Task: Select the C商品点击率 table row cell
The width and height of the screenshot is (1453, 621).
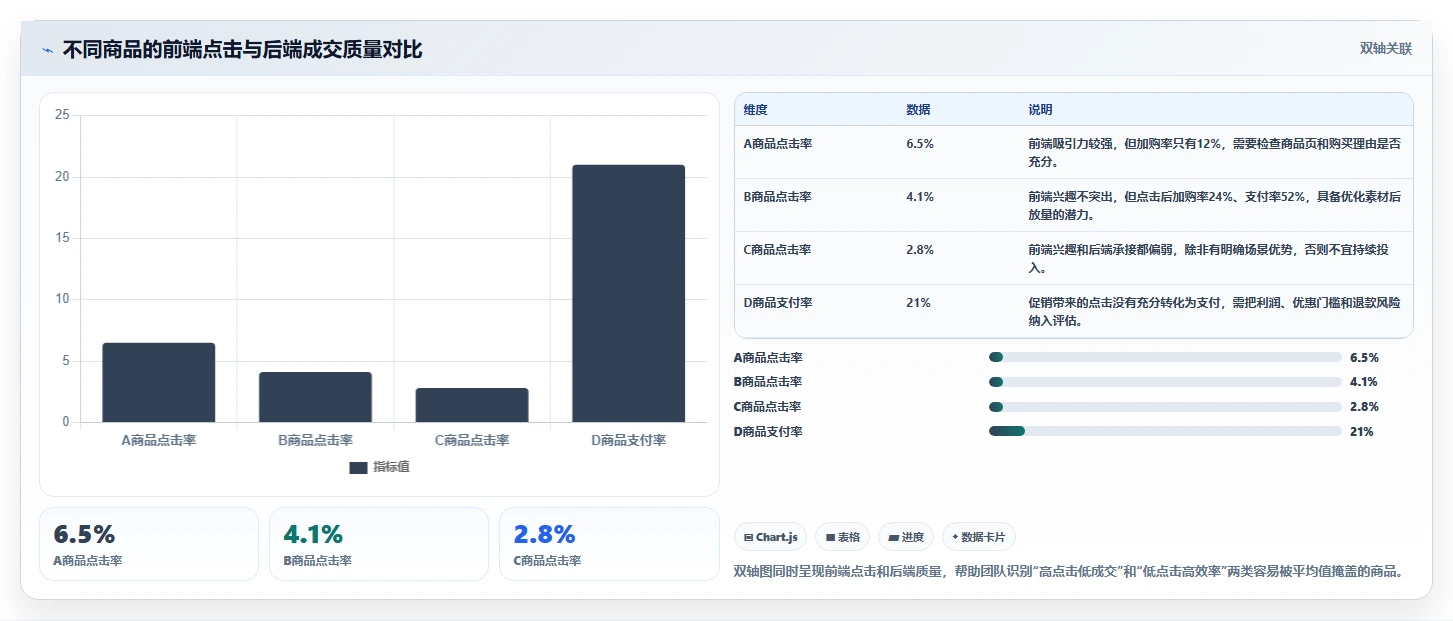Action: (778, 250)
